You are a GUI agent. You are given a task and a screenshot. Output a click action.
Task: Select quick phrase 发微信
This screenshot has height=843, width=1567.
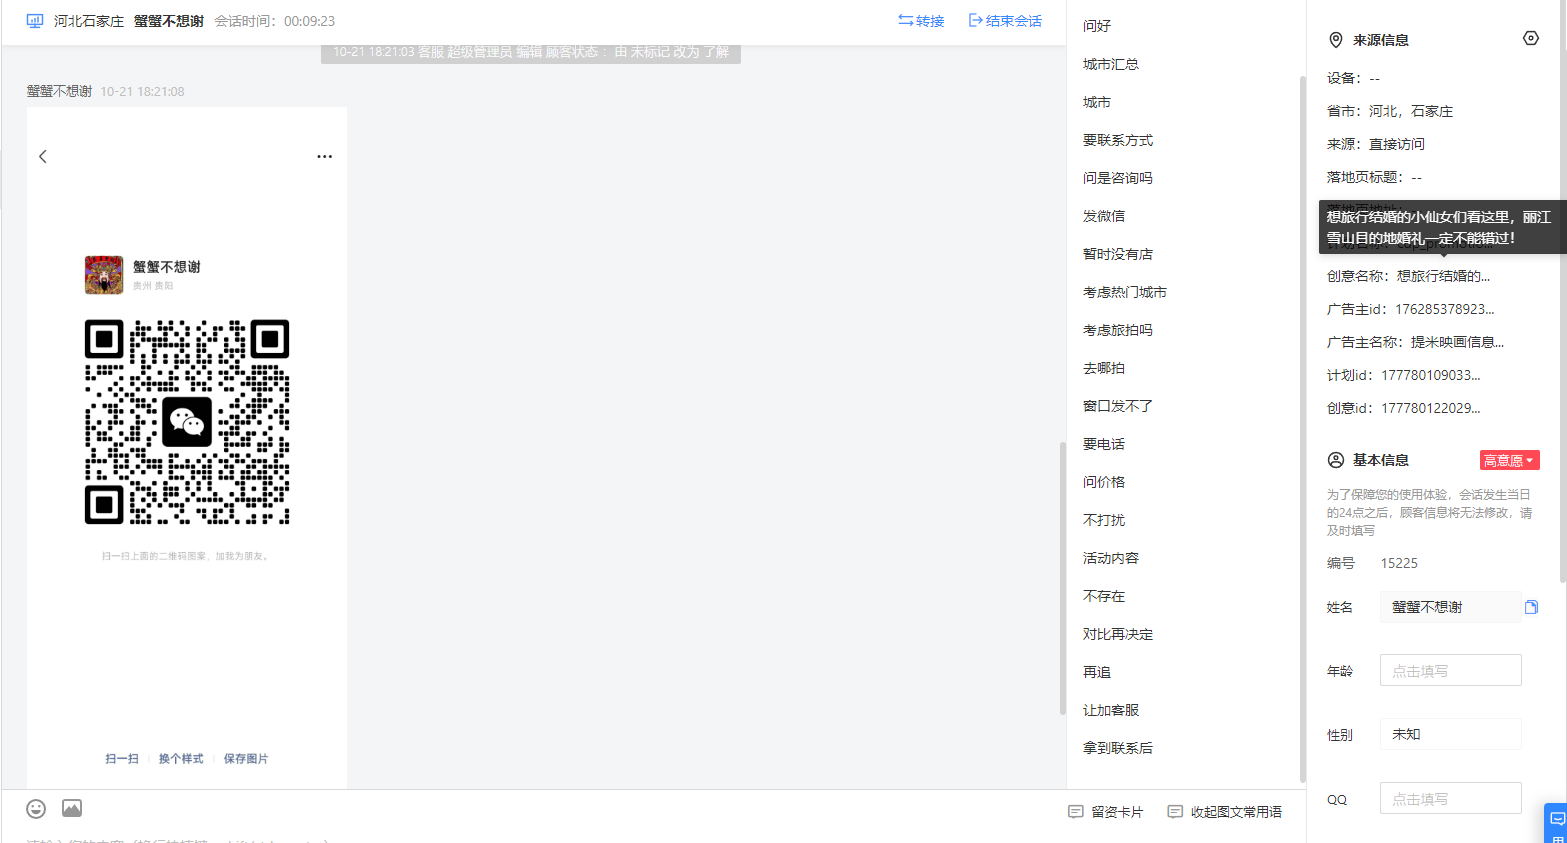[x=1104, y=216]
